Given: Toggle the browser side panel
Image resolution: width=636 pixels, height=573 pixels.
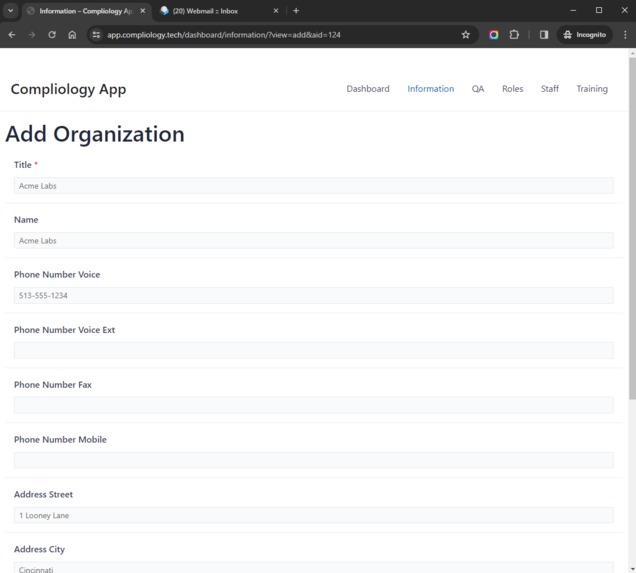Looking at the screenshot, I should click(544, 35).
